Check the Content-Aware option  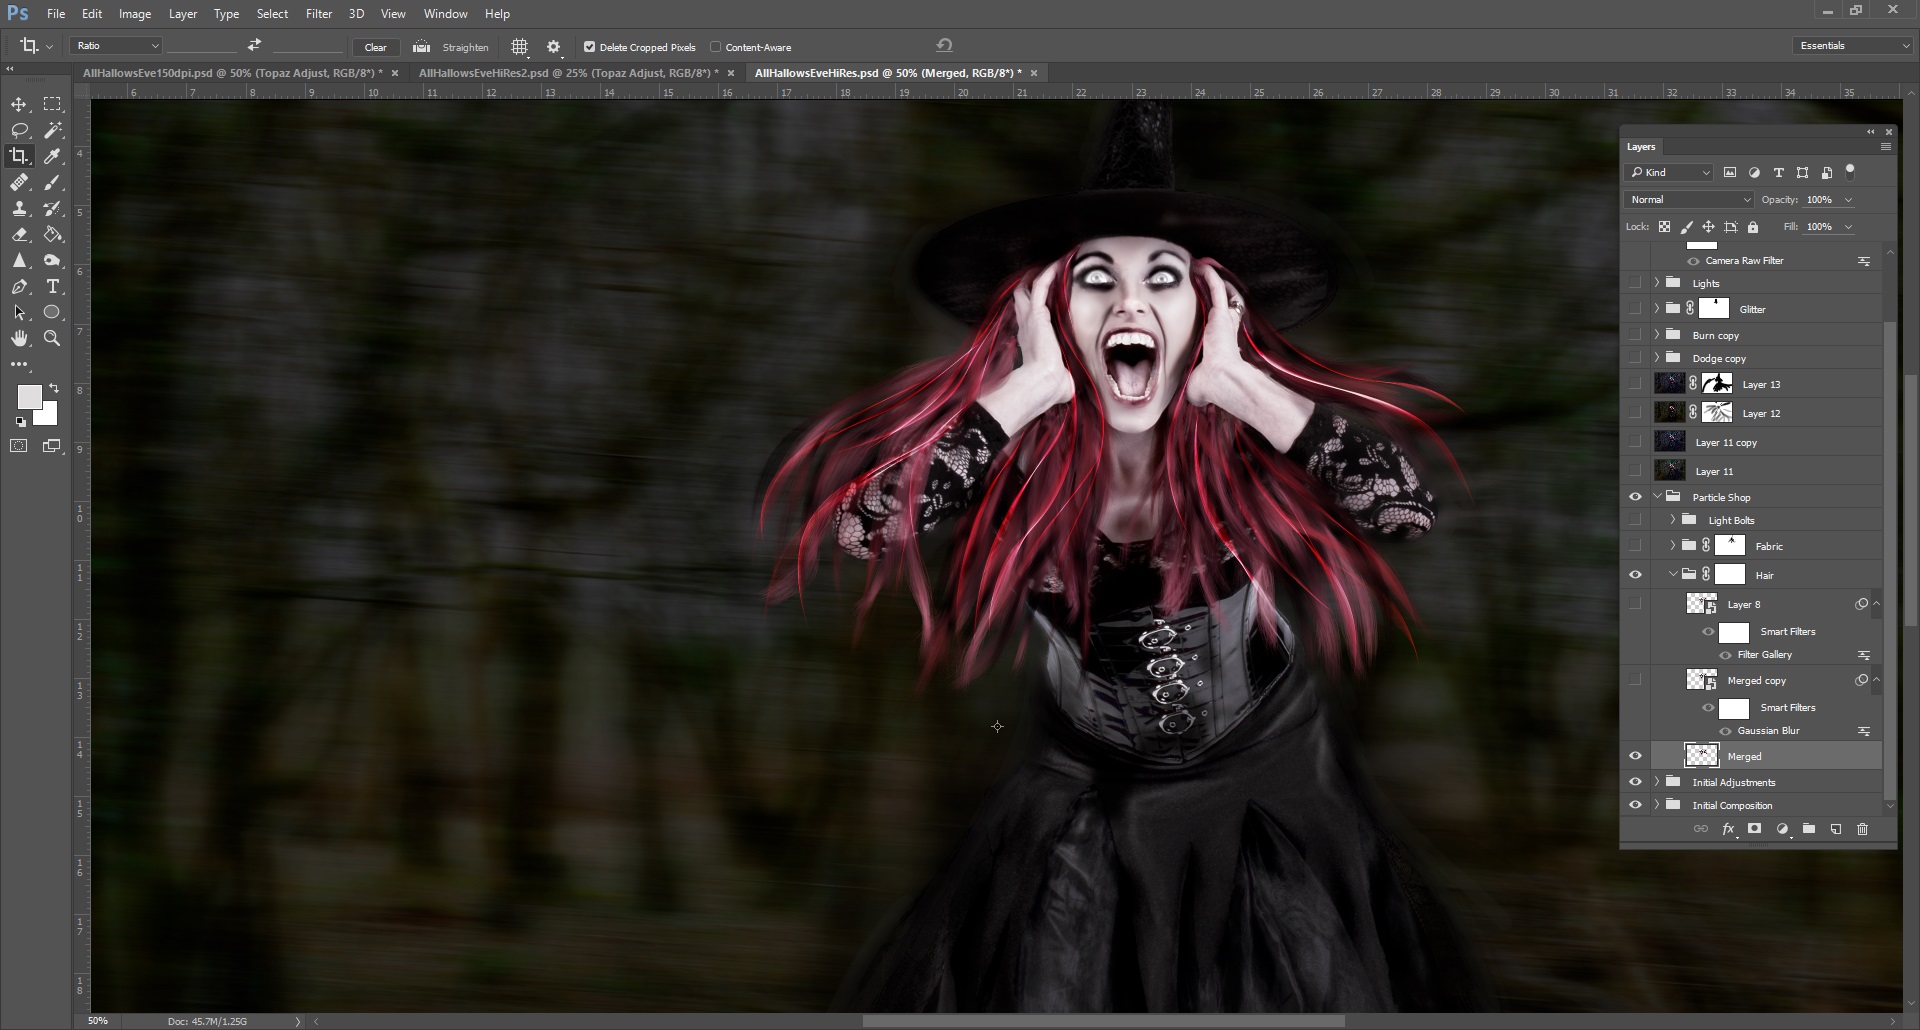716,47
